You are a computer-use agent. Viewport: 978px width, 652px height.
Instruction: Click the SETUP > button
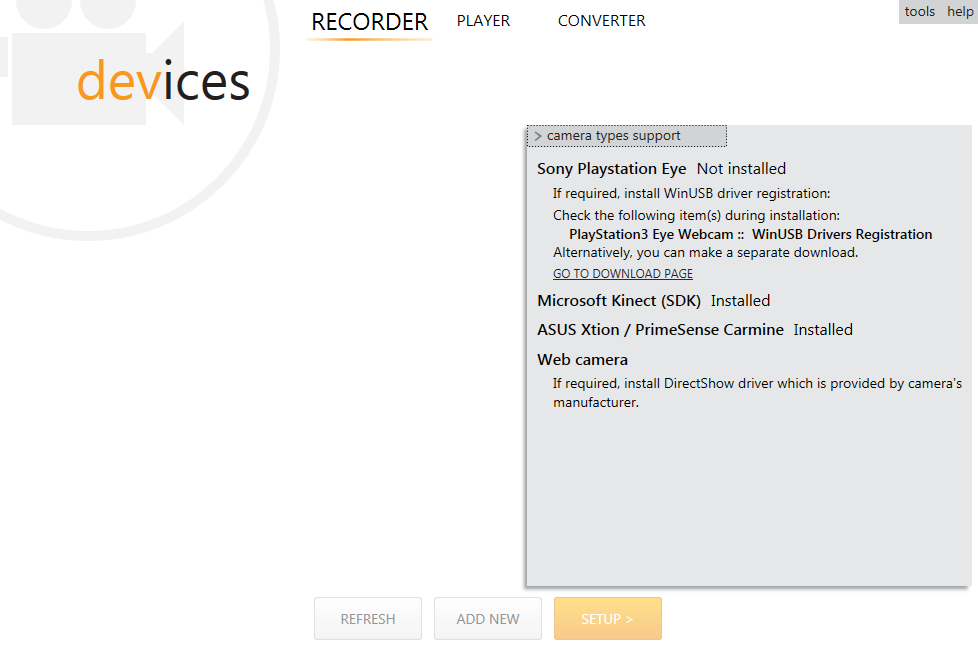coord(608,618)
